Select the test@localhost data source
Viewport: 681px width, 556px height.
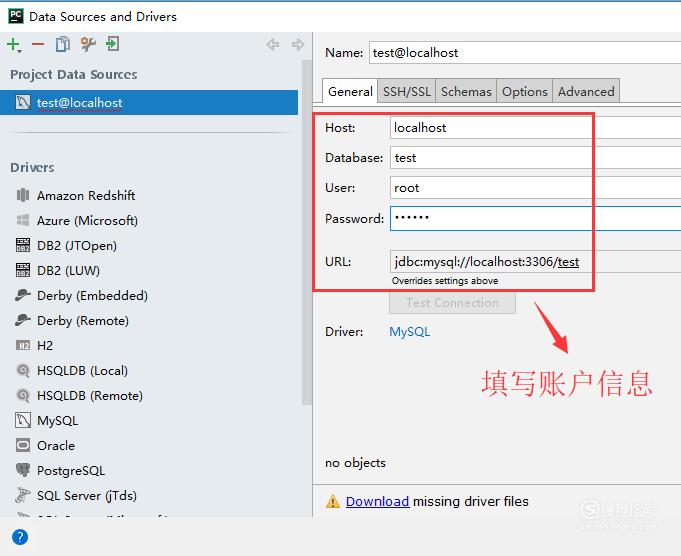(x=149, y=103)
